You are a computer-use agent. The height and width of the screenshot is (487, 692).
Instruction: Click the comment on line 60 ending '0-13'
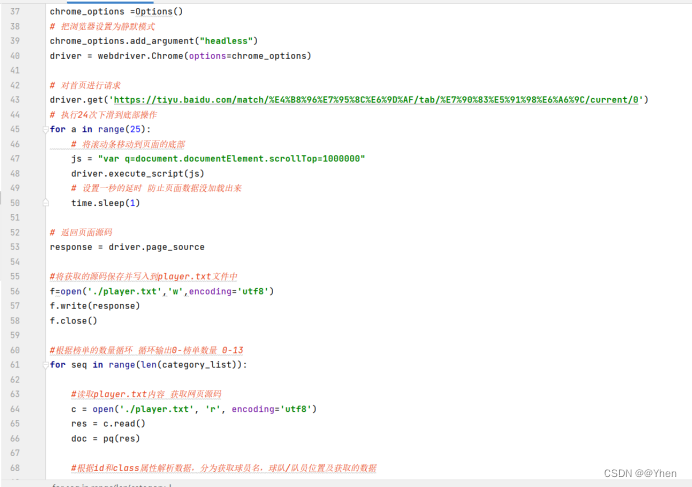point(147,350)
